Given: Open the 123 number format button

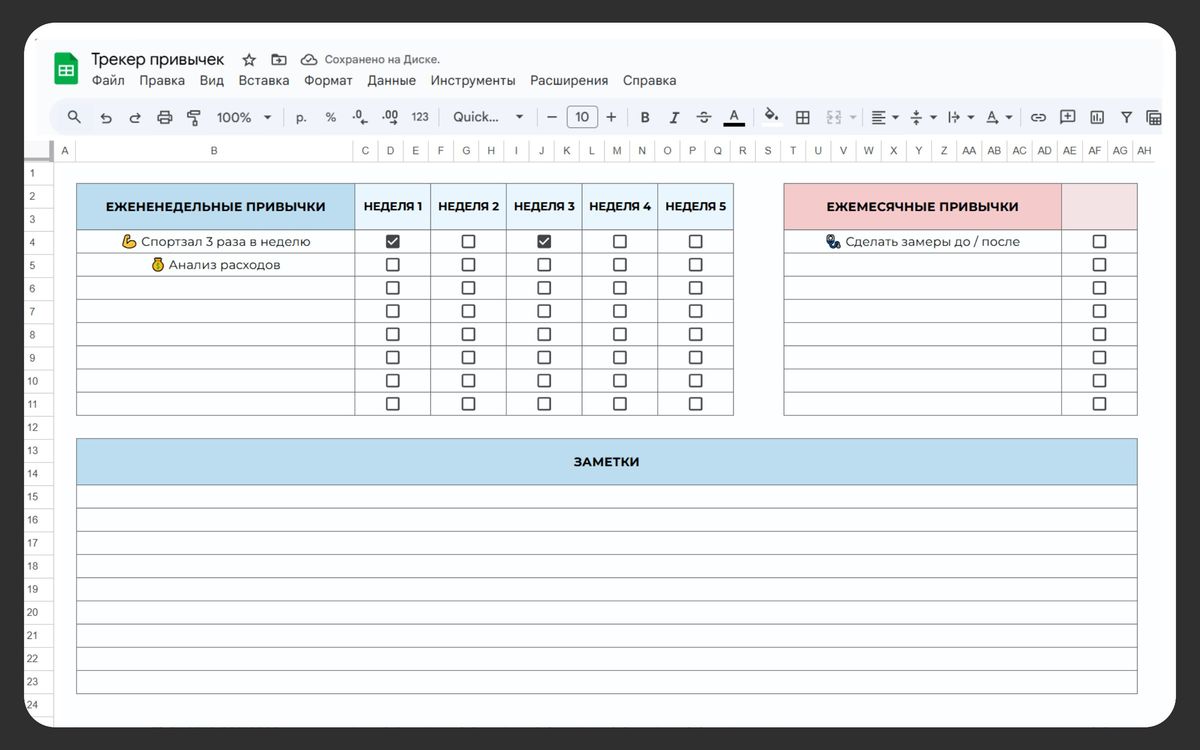Looking at the screenshot, I should [420, 117].
